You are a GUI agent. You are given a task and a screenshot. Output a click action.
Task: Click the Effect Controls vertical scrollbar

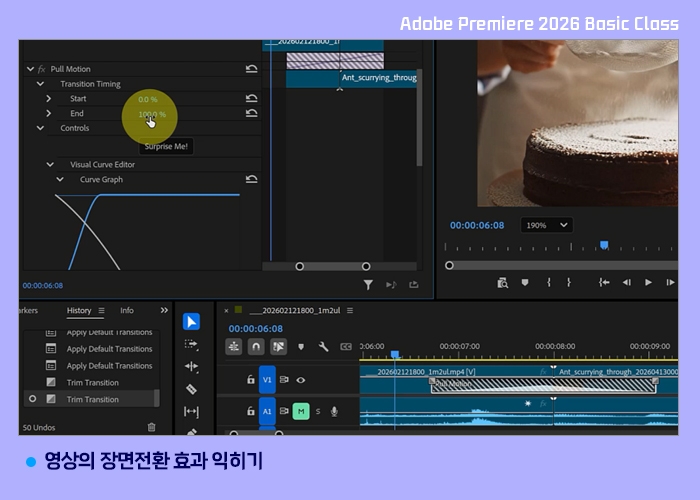tap(419, 117)
